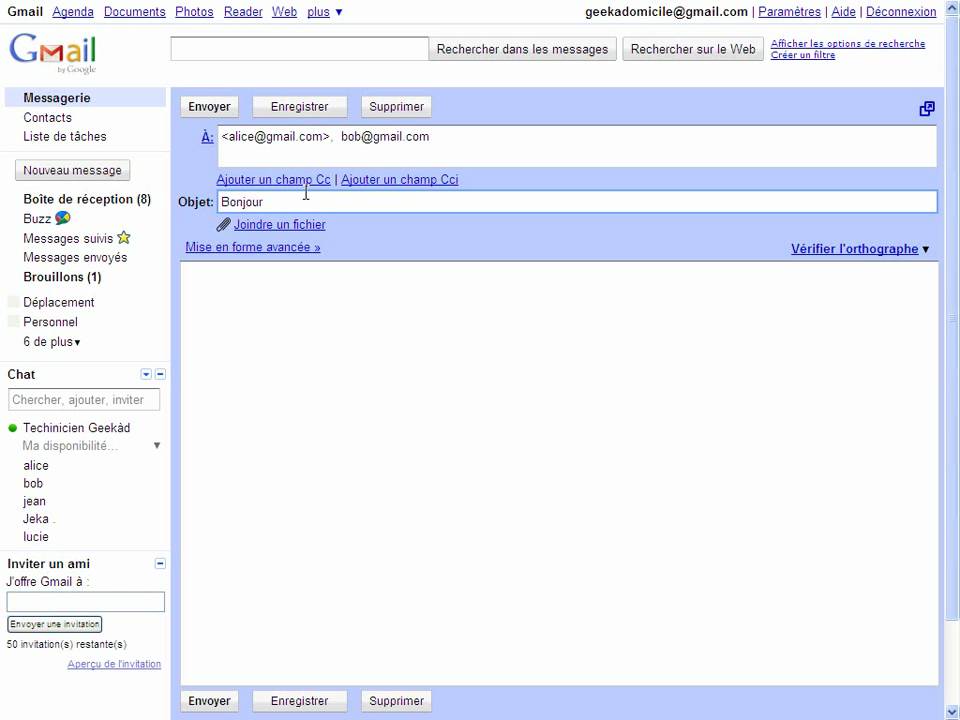Click the green status dot for Technicien Geekàd
Viewport: 960px width, 720px height.
coord(11,427)
